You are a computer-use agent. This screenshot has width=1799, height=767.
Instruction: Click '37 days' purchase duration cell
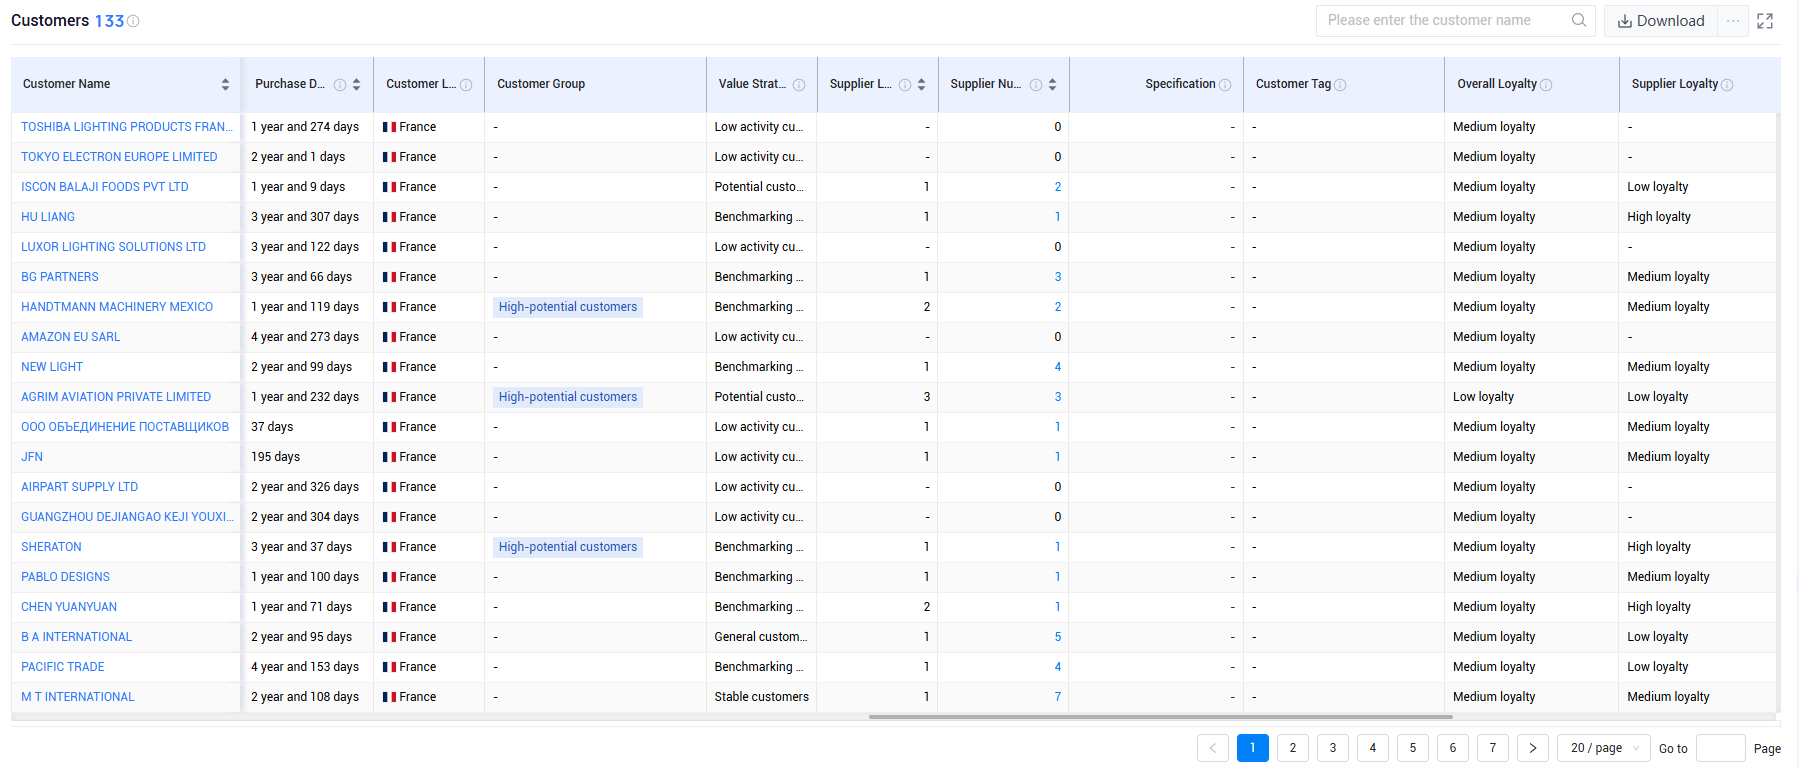tap(272, 427)
